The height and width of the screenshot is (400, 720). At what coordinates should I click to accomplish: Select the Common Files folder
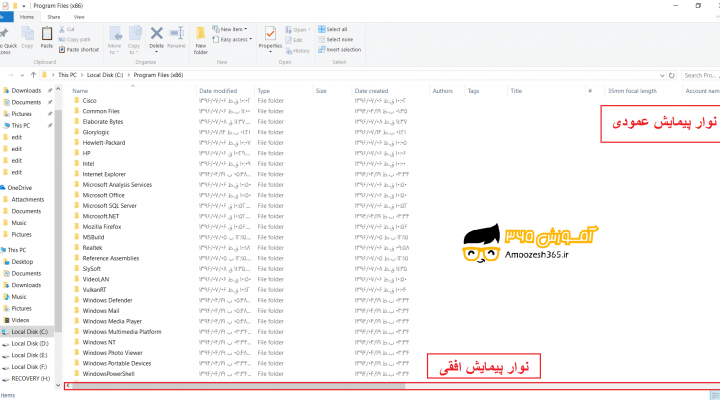click(x=101, y=111)
